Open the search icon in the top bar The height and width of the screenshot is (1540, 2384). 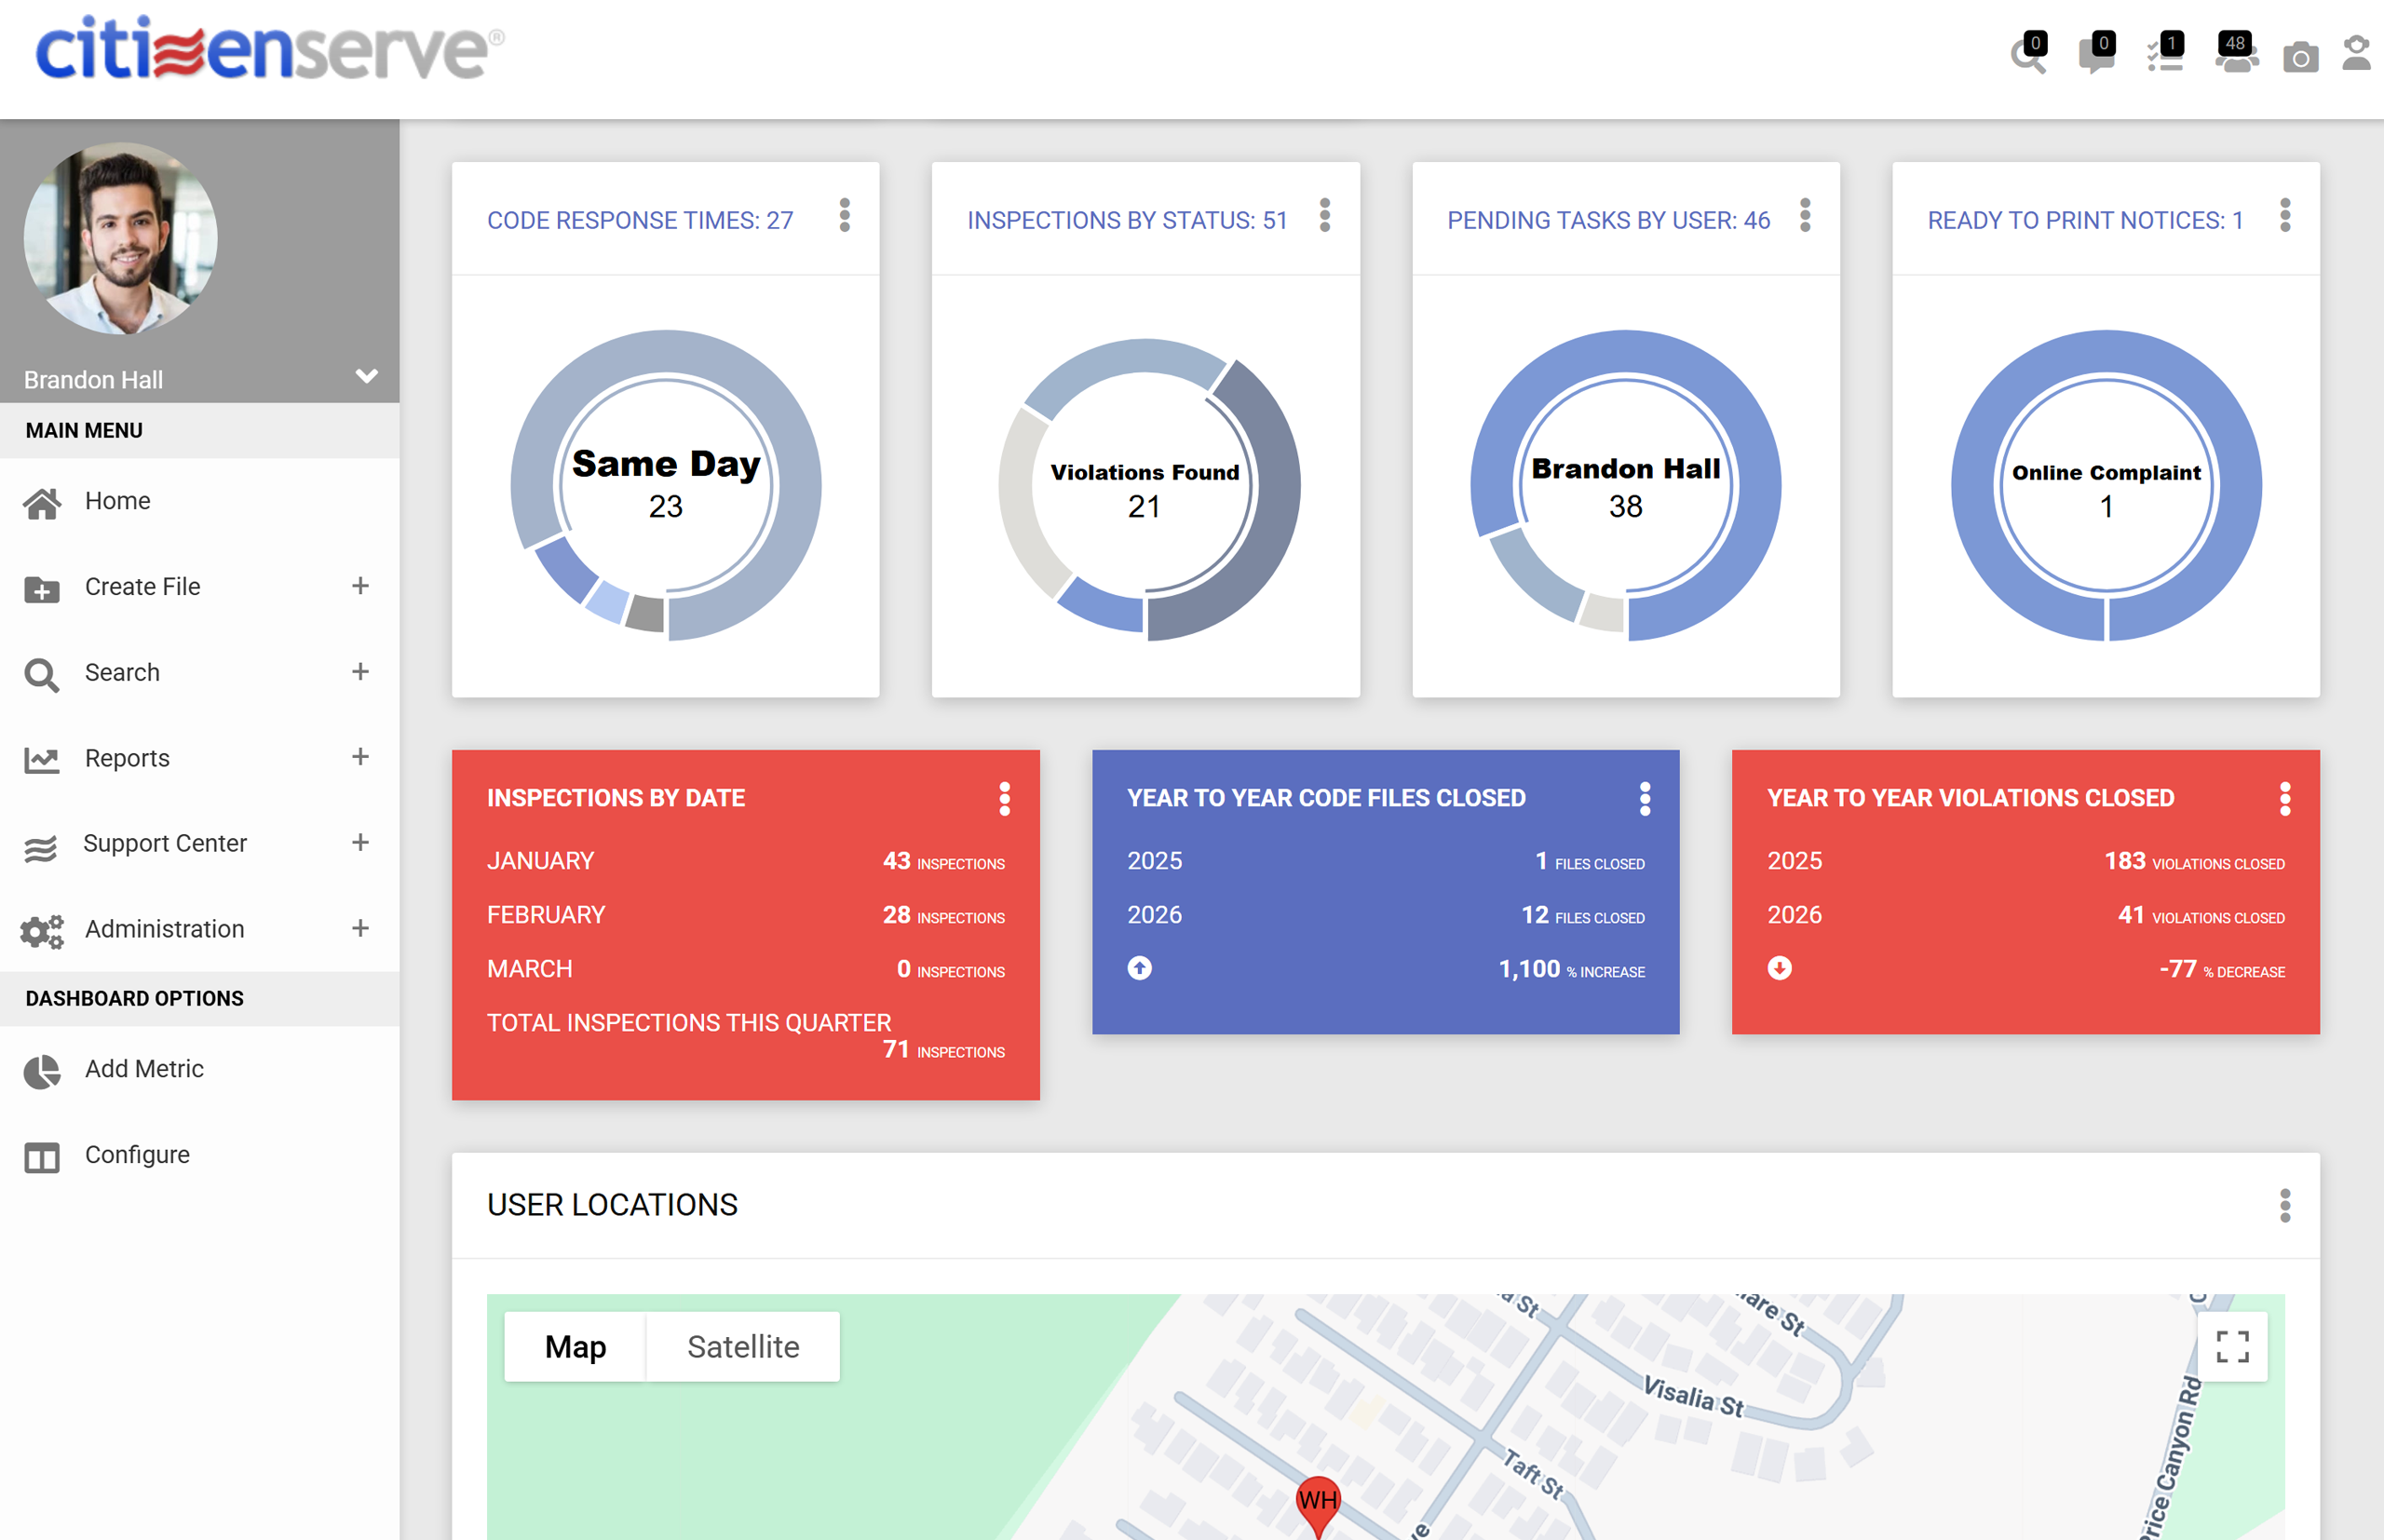point(2030,57)
